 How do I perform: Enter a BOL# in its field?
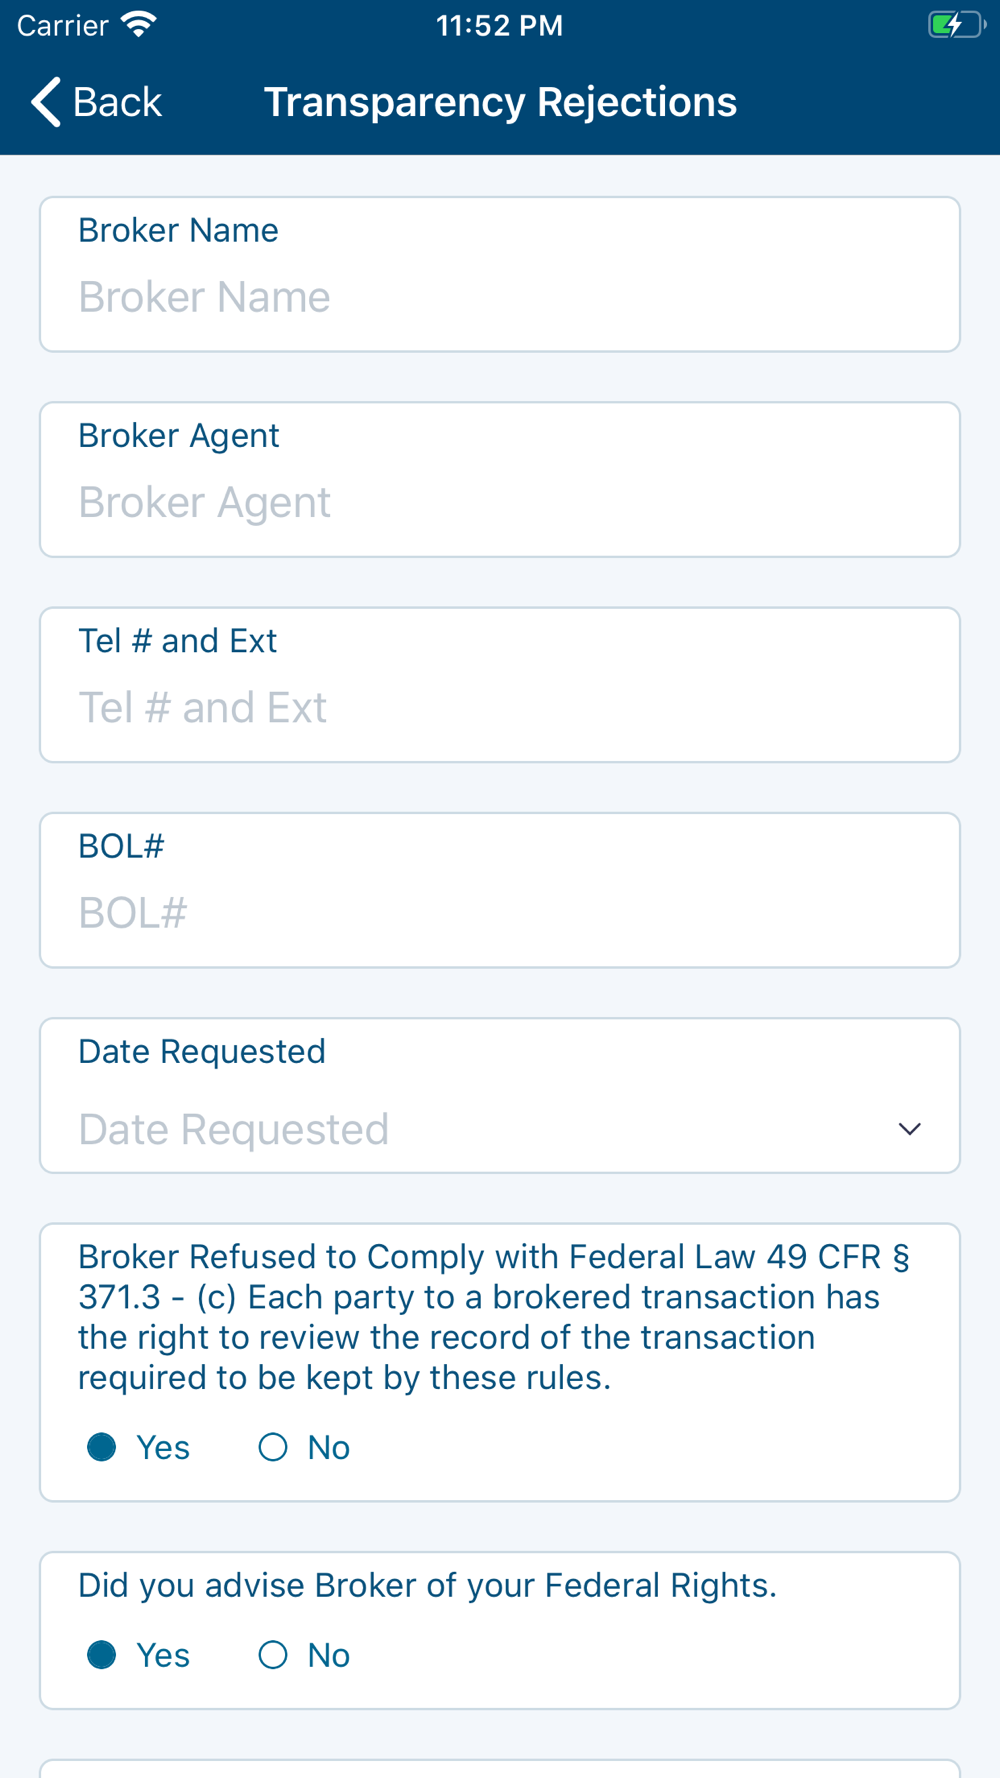pos(500,913)
